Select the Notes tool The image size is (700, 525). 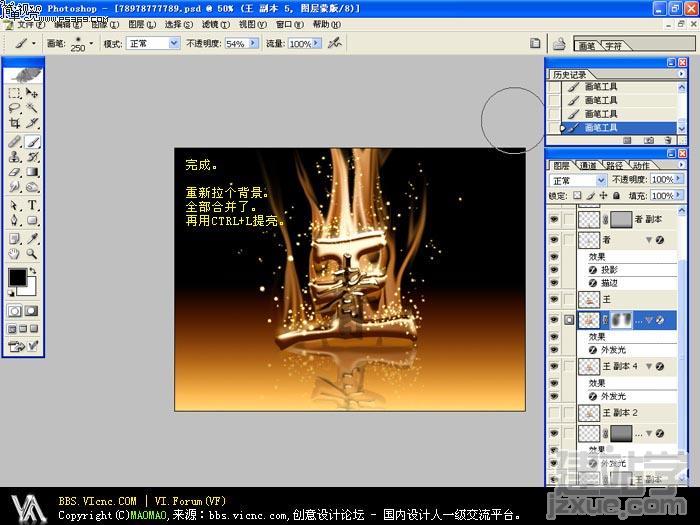coord(14,239)
